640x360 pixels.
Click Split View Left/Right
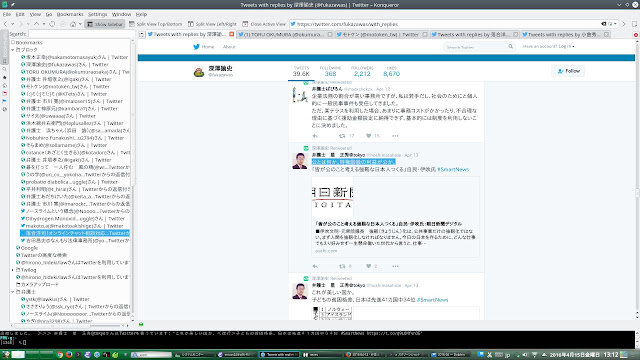[212, 24]
